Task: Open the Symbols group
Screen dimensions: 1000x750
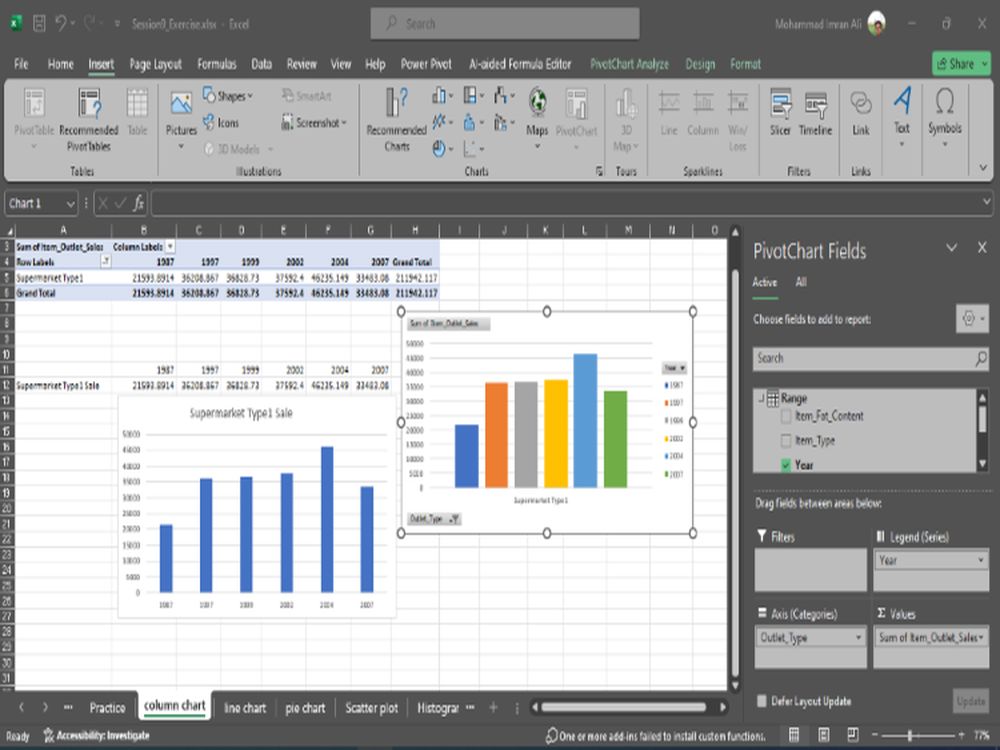Action: coord(945,117)
